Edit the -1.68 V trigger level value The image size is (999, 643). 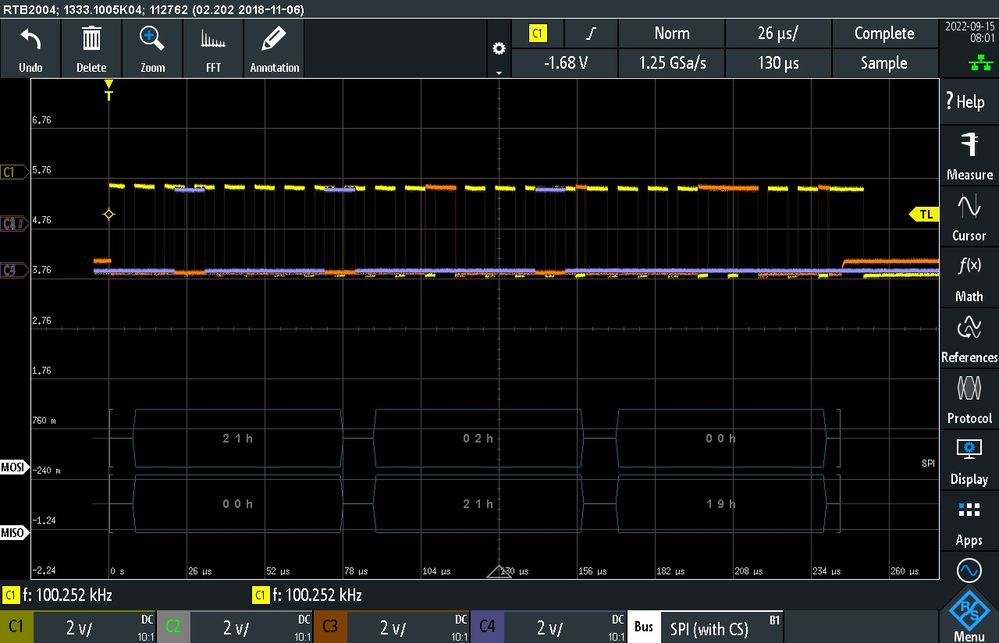click(x=564, y=62)
